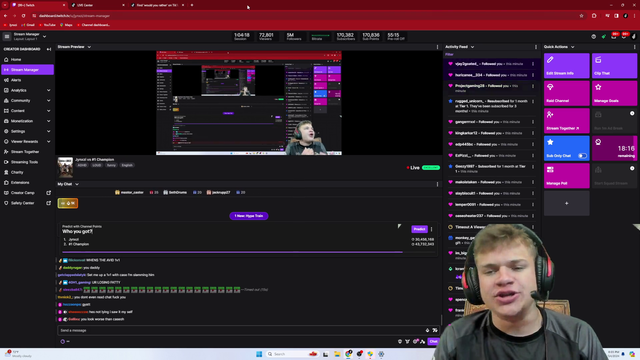Click Edit Stream Info quick action
The height and width of the screenshot is (360, 640).
pyautogui.click(x=567, y=65)
